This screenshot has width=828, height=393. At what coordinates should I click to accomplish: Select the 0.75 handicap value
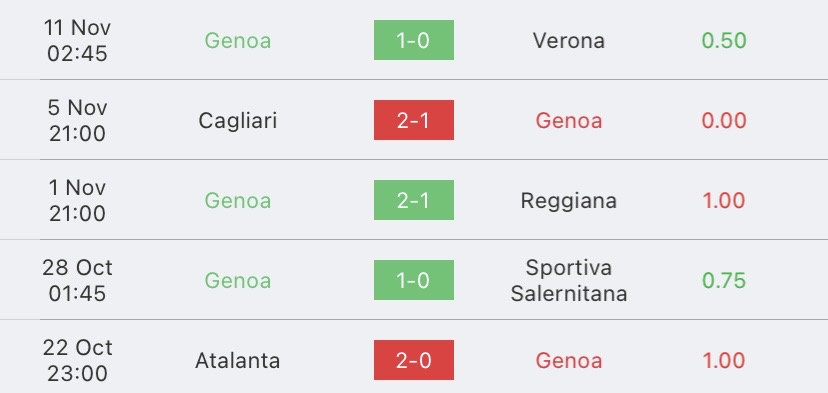click(724, 280)
